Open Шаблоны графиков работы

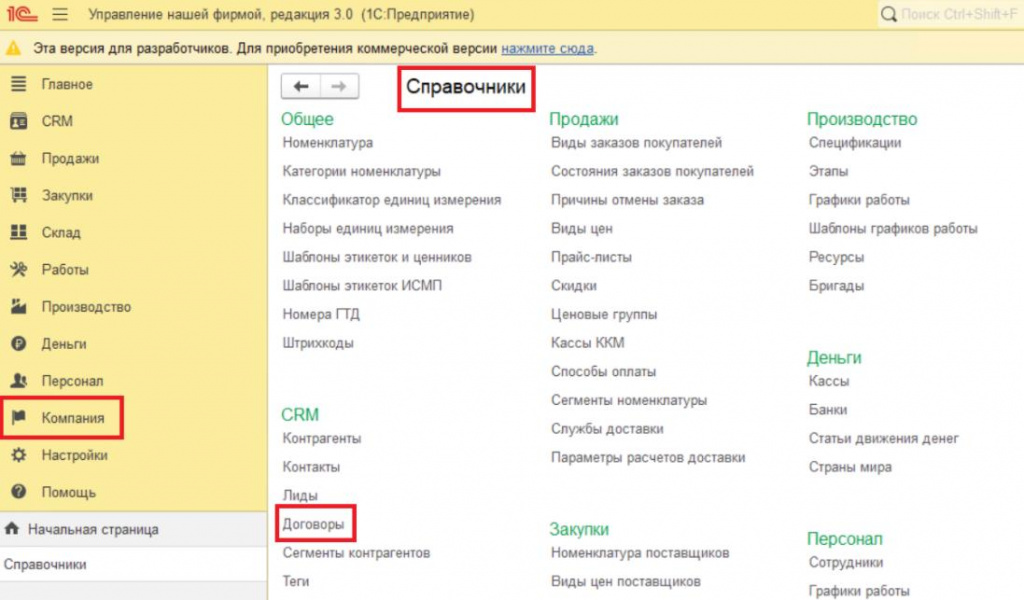click(x=893, y=229)
